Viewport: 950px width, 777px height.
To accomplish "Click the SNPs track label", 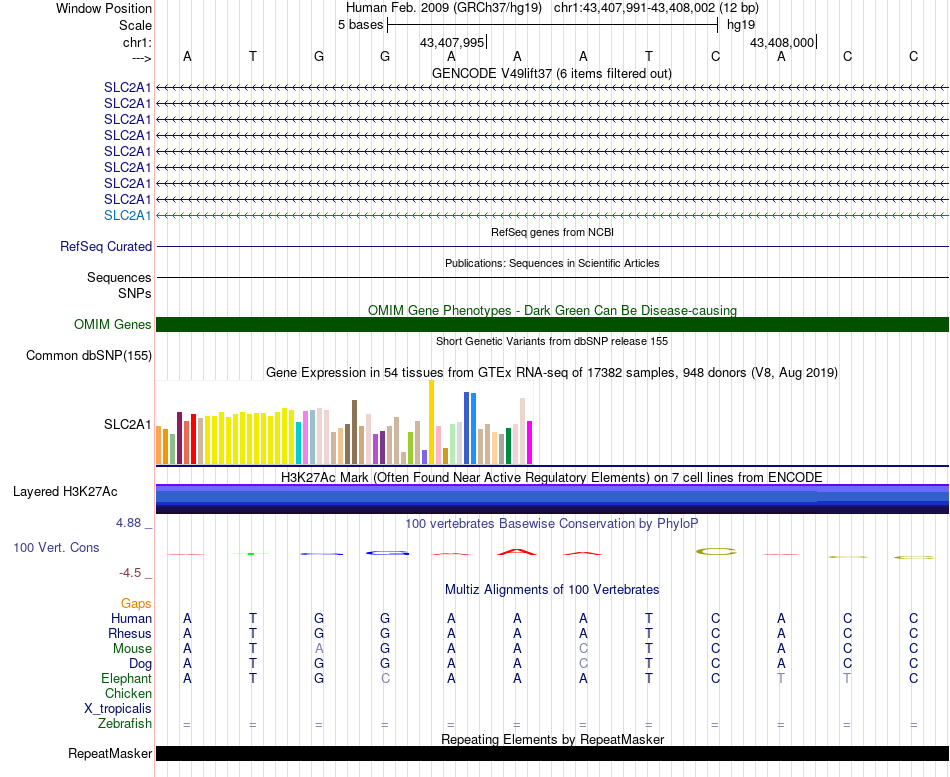I will (135, 293).
